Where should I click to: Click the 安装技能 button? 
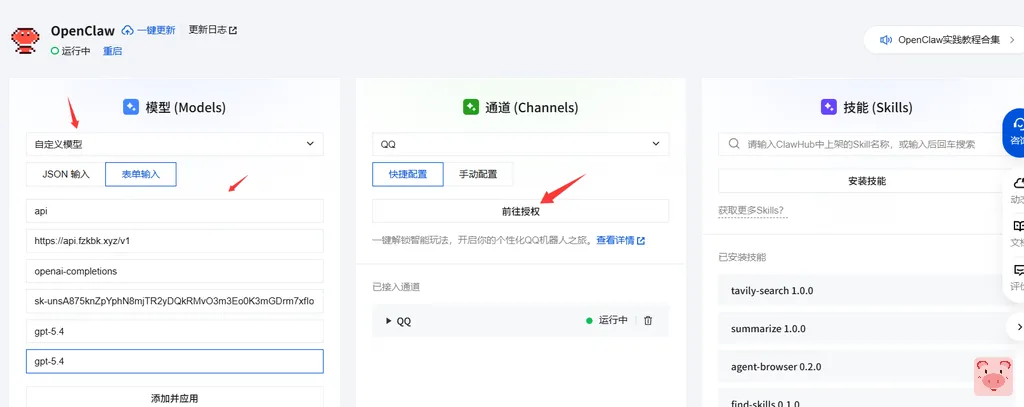(867, 181)
